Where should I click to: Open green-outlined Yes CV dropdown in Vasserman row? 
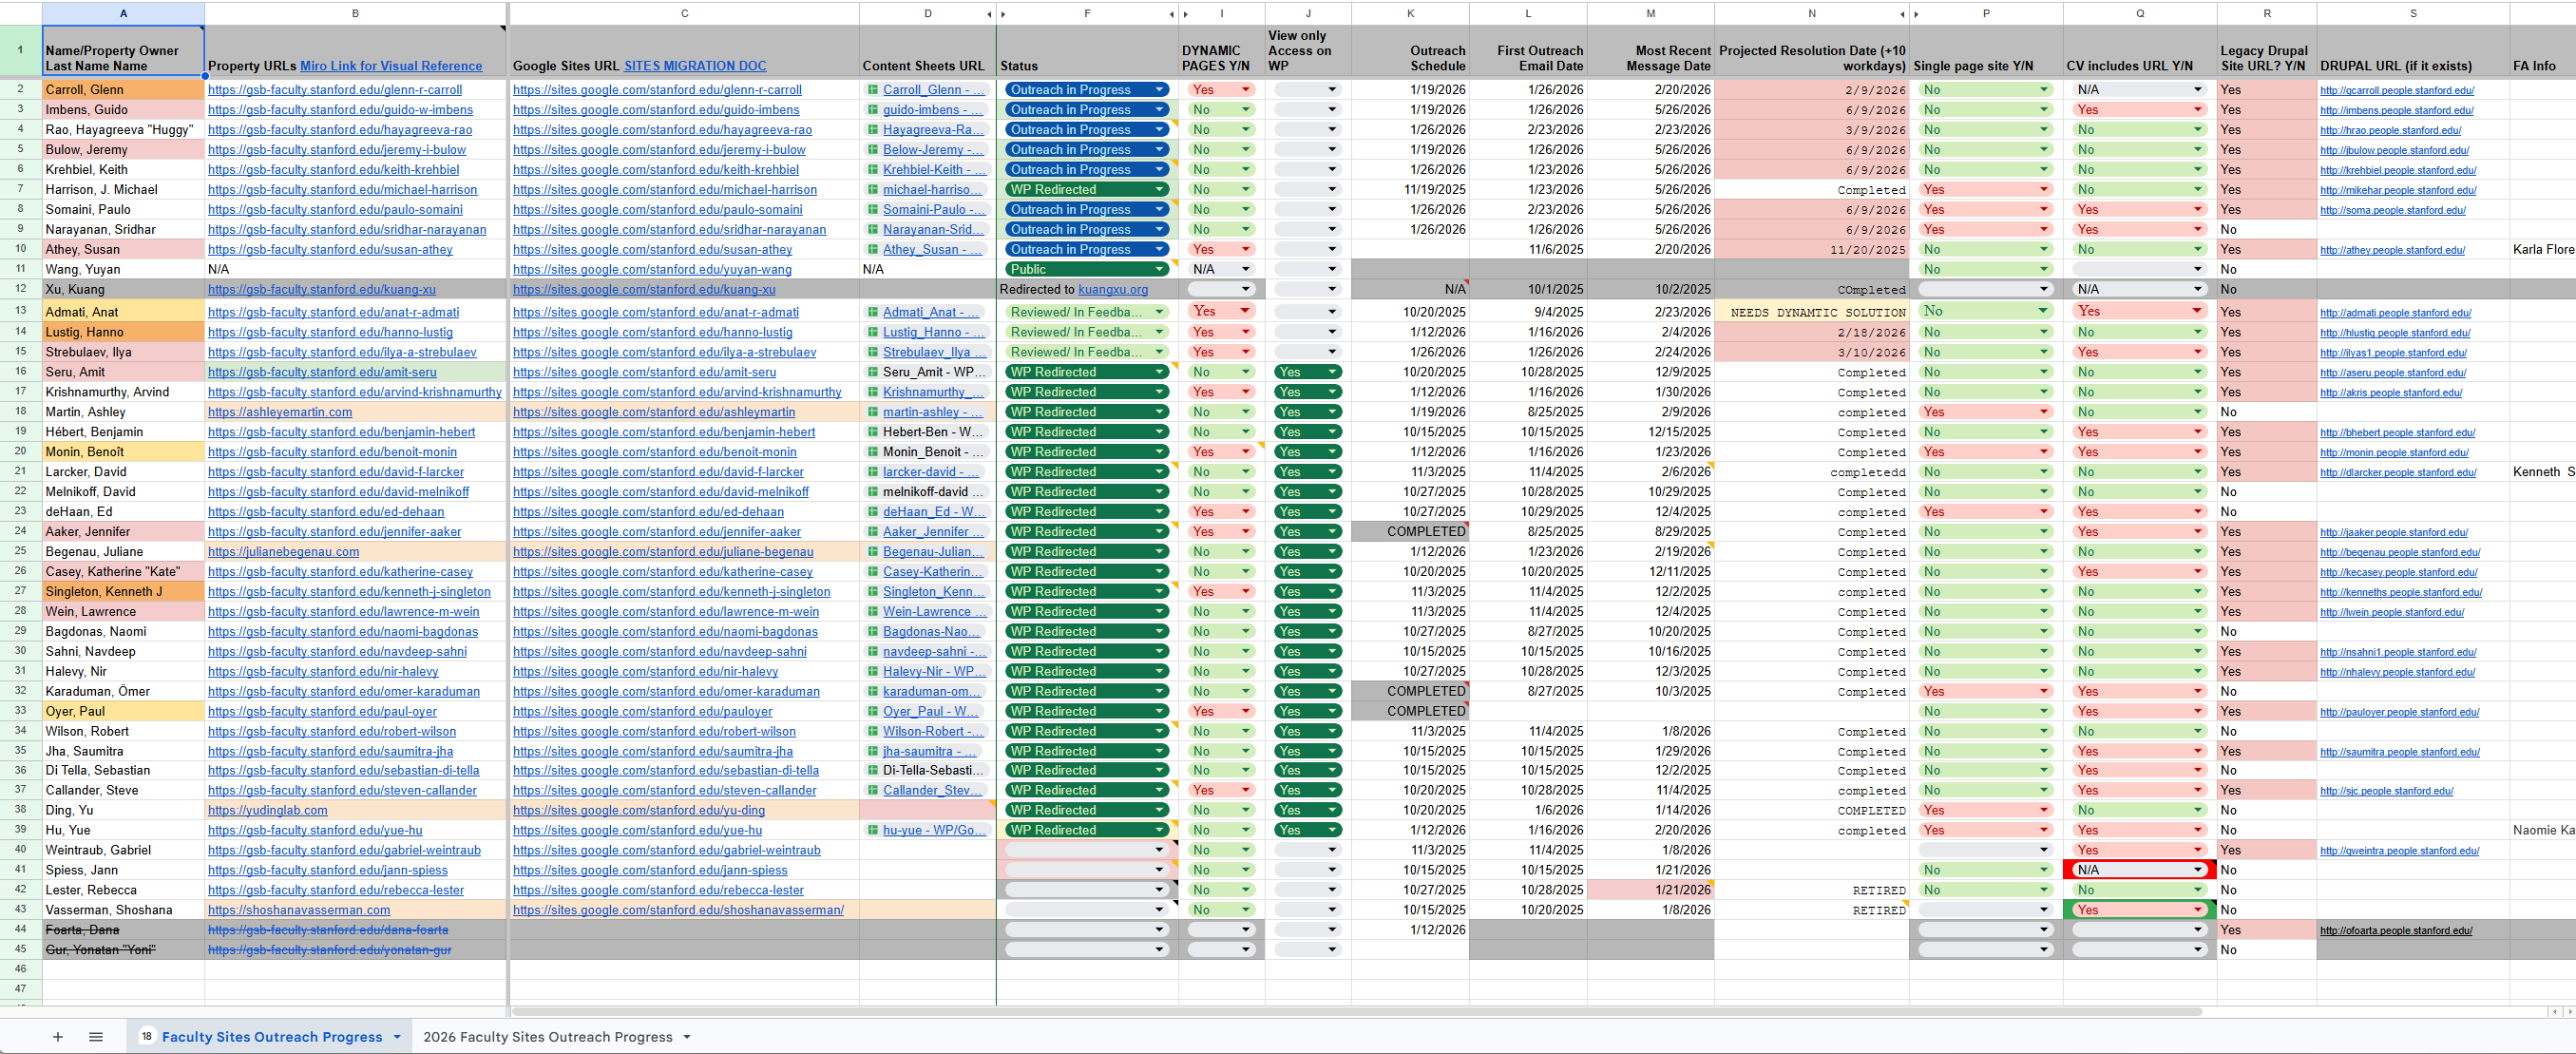click(x=2197, y=910)
